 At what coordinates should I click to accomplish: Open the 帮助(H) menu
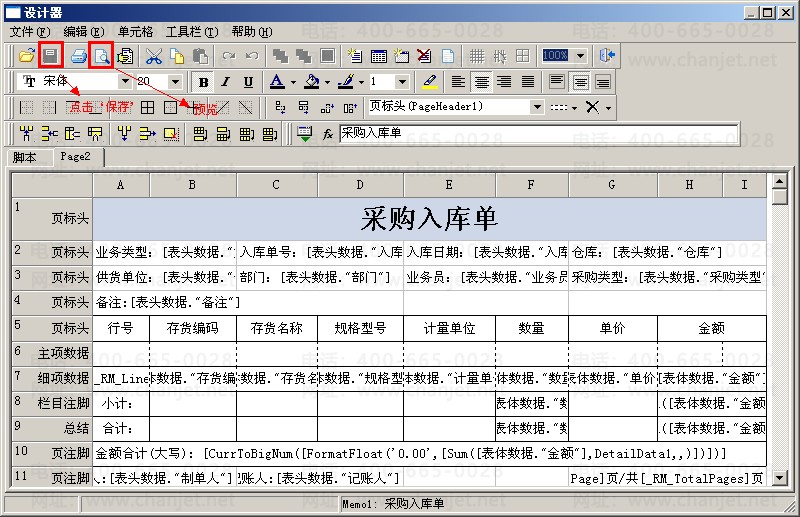click(x=252, y=32)
